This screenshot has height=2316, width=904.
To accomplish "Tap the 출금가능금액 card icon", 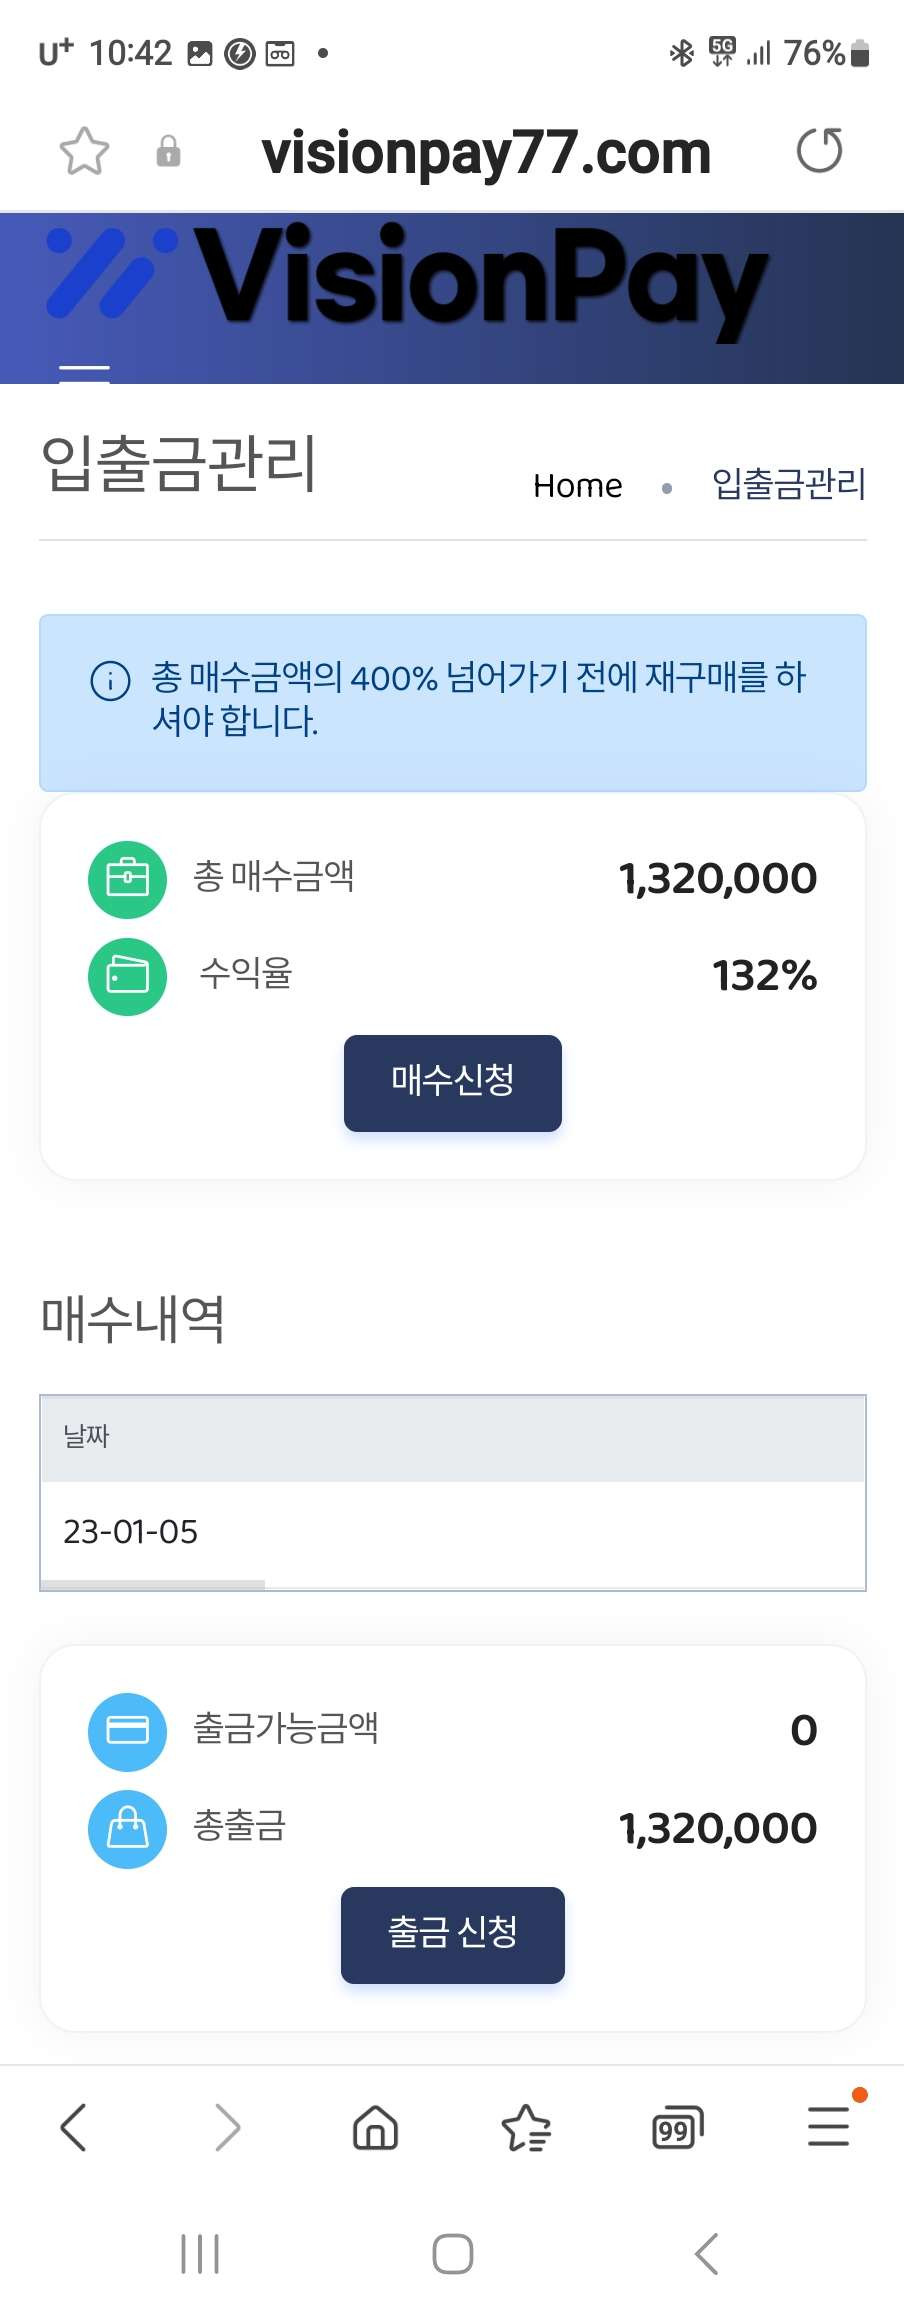I will point(127,1731).
